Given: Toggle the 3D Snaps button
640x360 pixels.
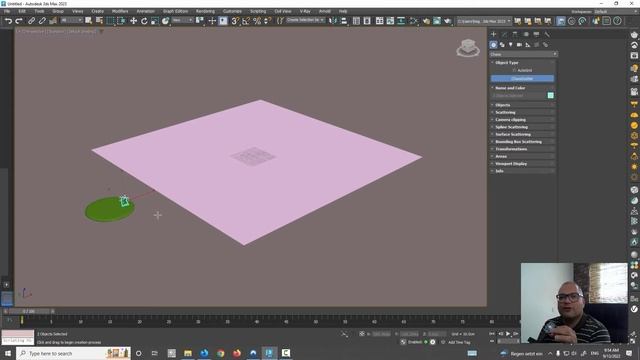Looking at the screenshot, I should [235, 21].
